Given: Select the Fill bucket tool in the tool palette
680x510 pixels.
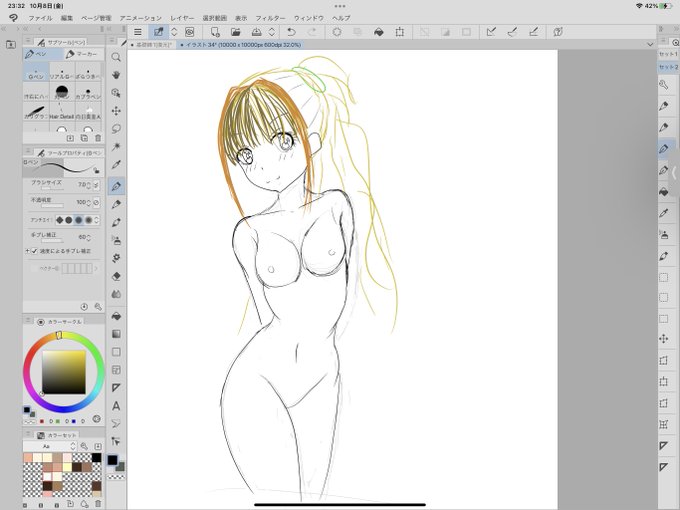Looking at the screenshot, I should (x=116, y=316).
